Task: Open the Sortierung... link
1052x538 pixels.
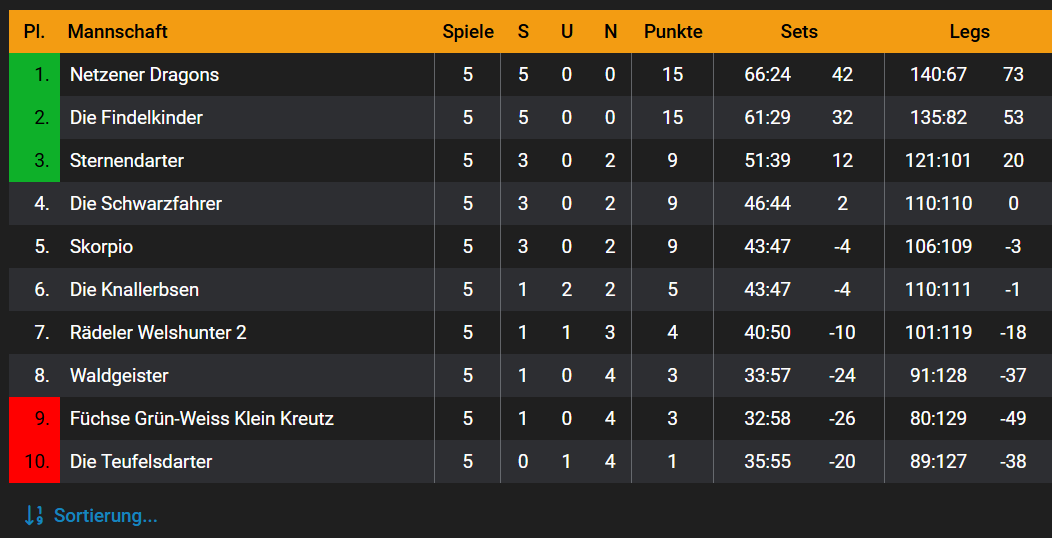Action: coord(105,516)
